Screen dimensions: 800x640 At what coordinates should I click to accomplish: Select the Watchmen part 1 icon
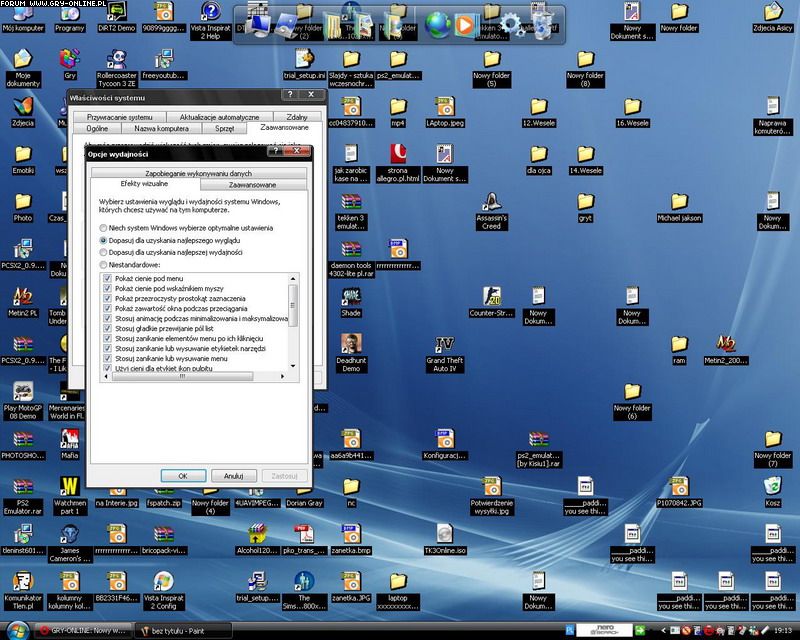pyautogui.click(x=70, y=495)
